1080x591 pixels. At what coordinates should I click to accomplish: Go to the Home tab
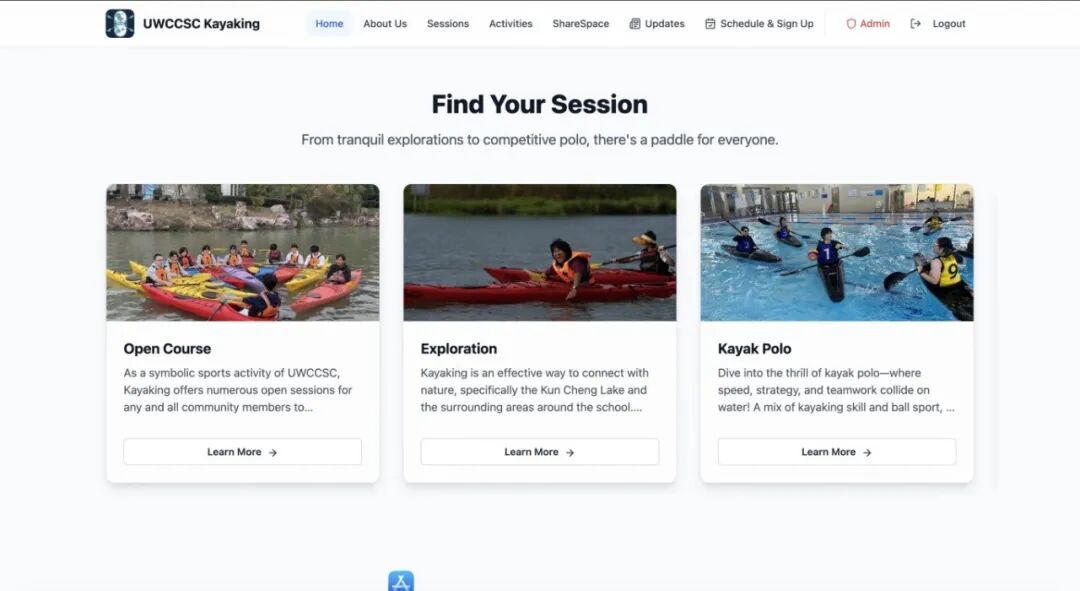point(329,23)
